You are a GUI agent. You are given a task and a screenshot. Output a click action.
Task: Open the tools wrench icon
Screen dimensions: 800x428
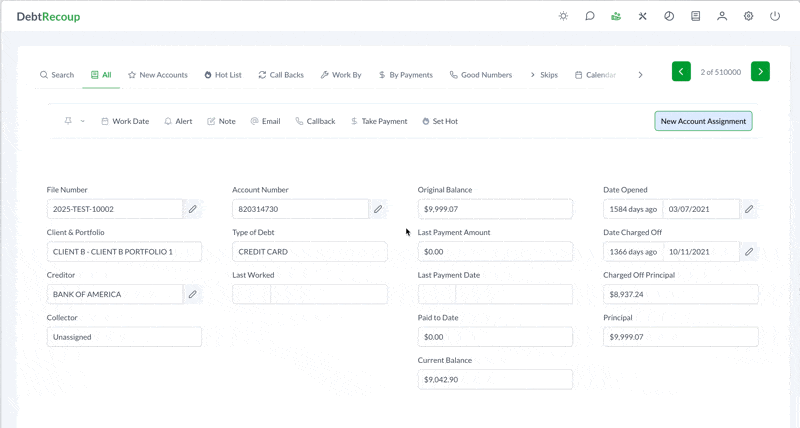(x=643, y=16)
